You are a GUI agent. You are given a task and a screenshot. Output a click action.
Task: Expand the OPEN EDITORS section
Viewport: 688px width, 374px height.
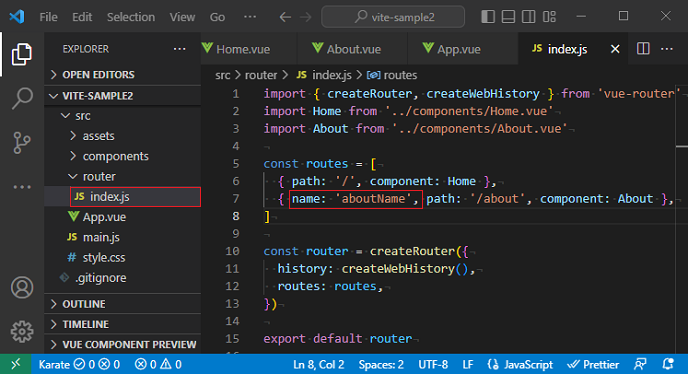(x=123, y=75)
